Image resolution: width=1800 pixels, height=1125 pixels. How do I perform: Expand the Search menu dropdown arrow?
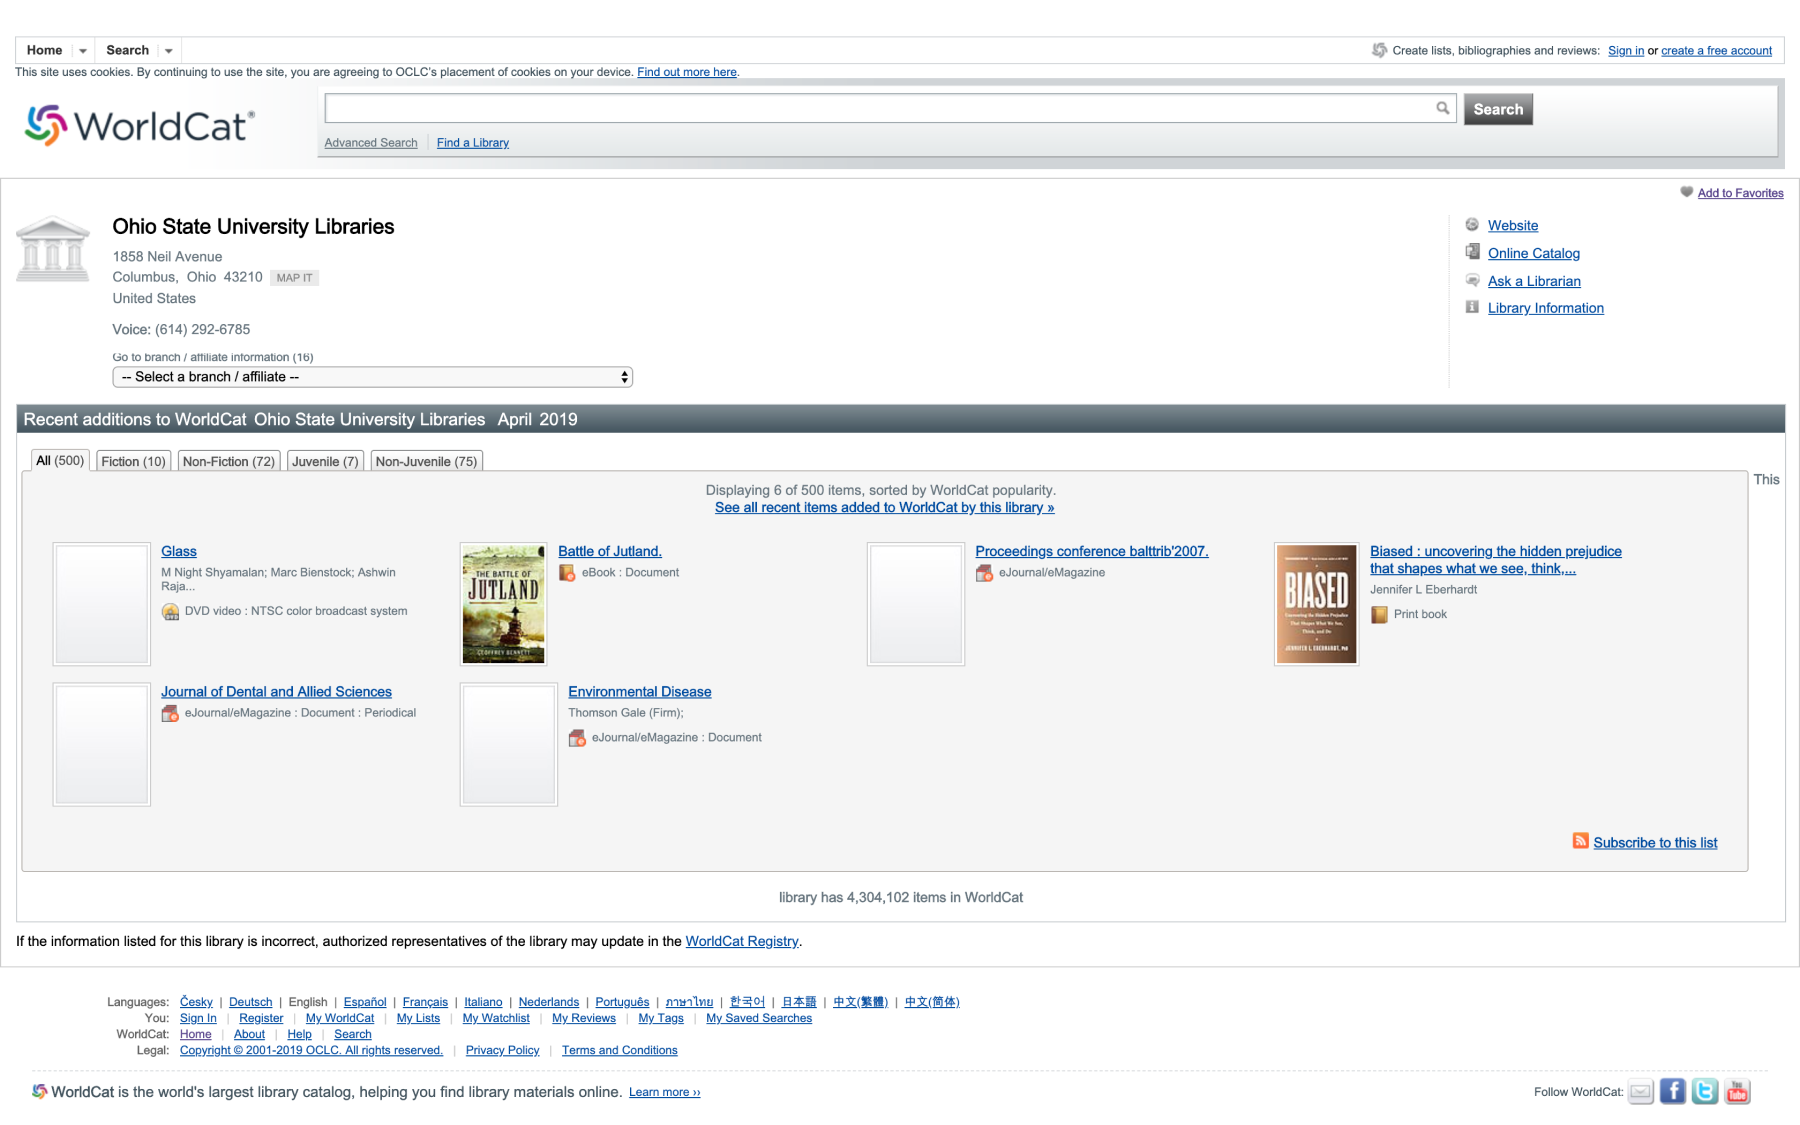click(169, 51)
